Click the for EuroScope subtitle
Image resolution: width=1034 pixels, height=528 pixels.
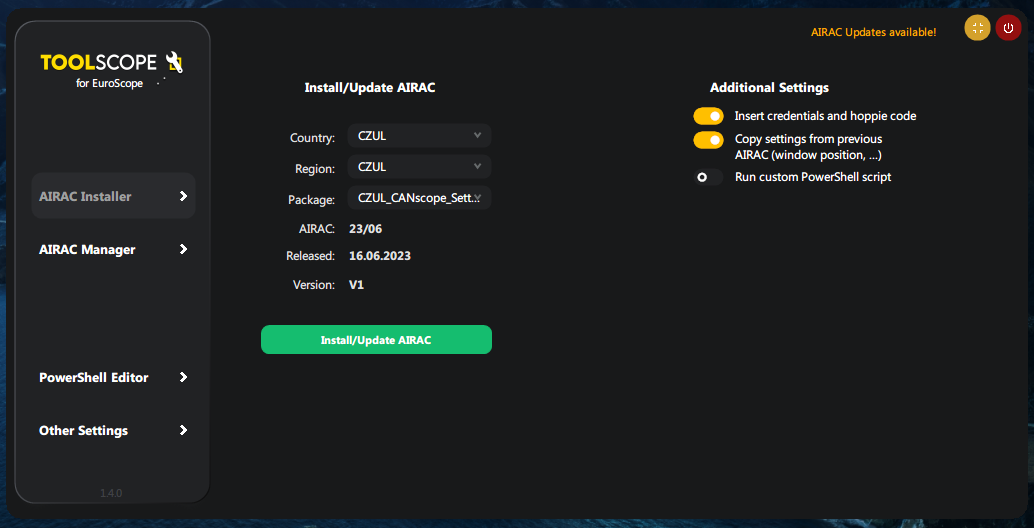[109, 83]
